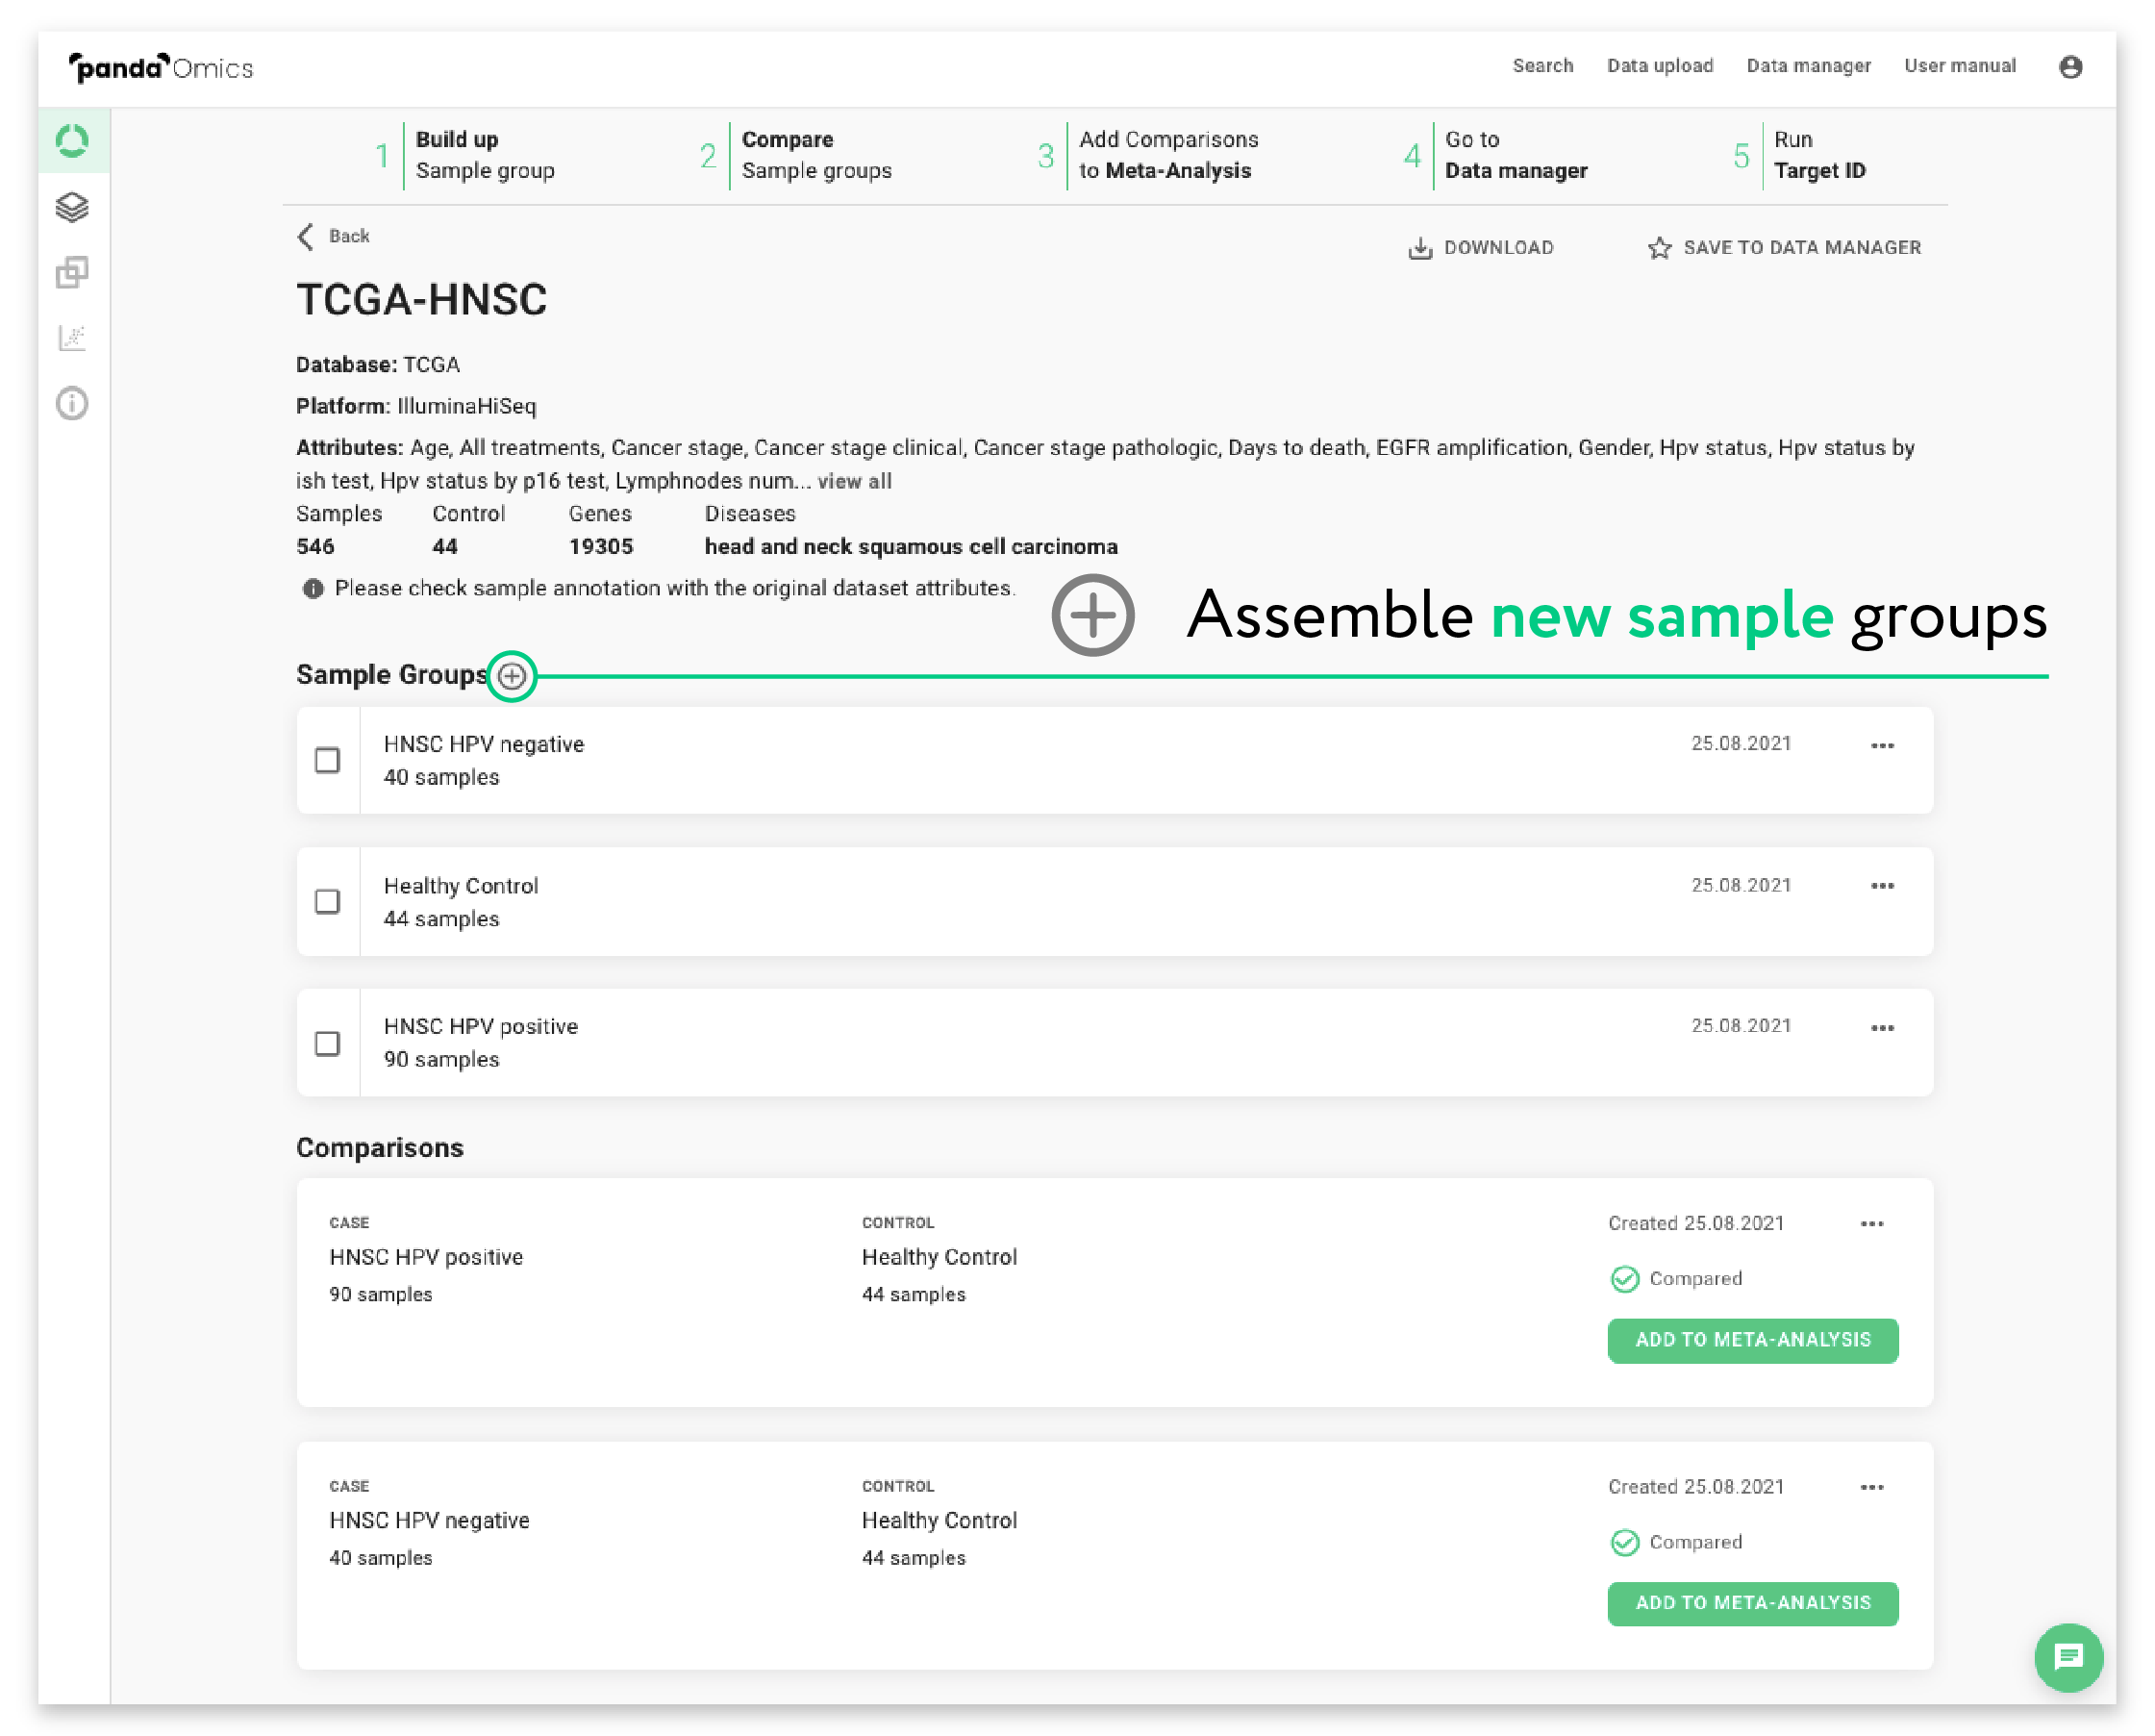Open the Data manager menu item
2155x1736 pixels.
[x=1808, y=66]
